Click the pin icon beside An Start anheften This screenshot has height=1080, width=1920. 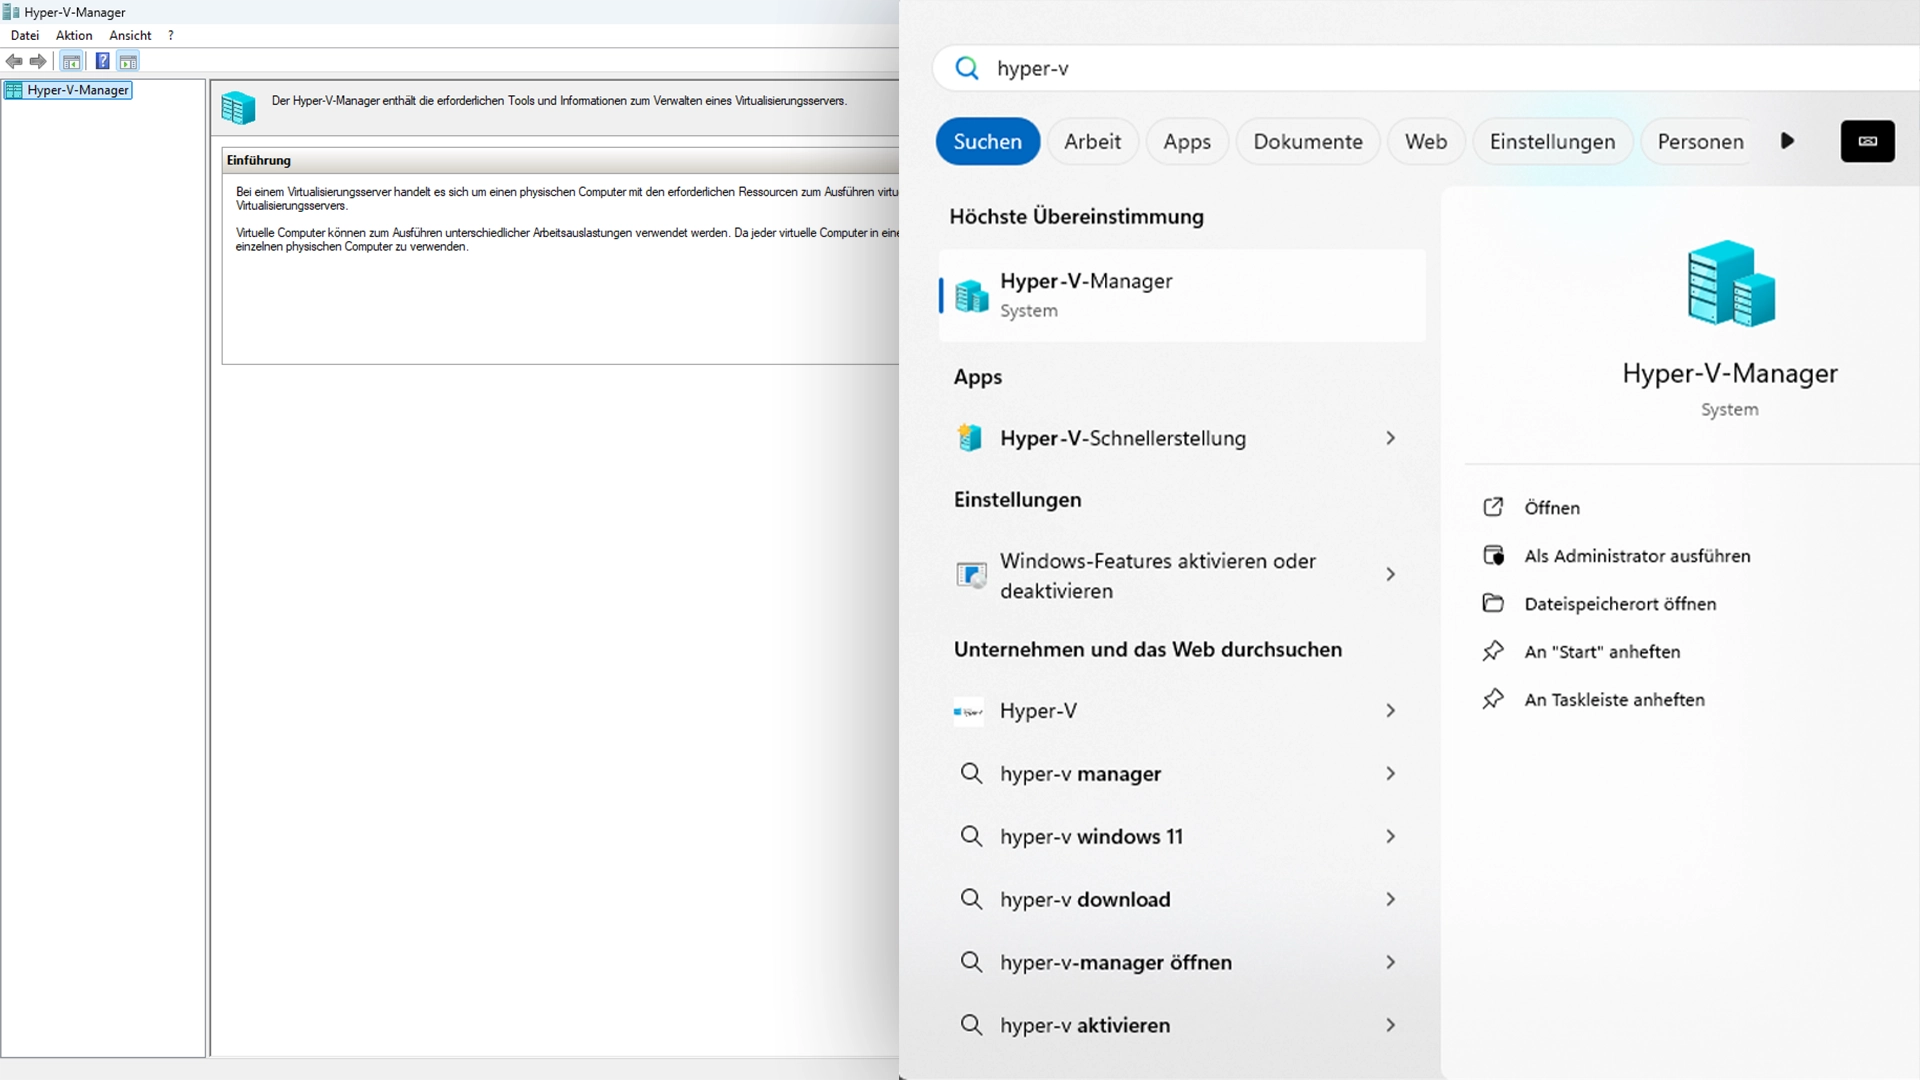pos(1493,651)
